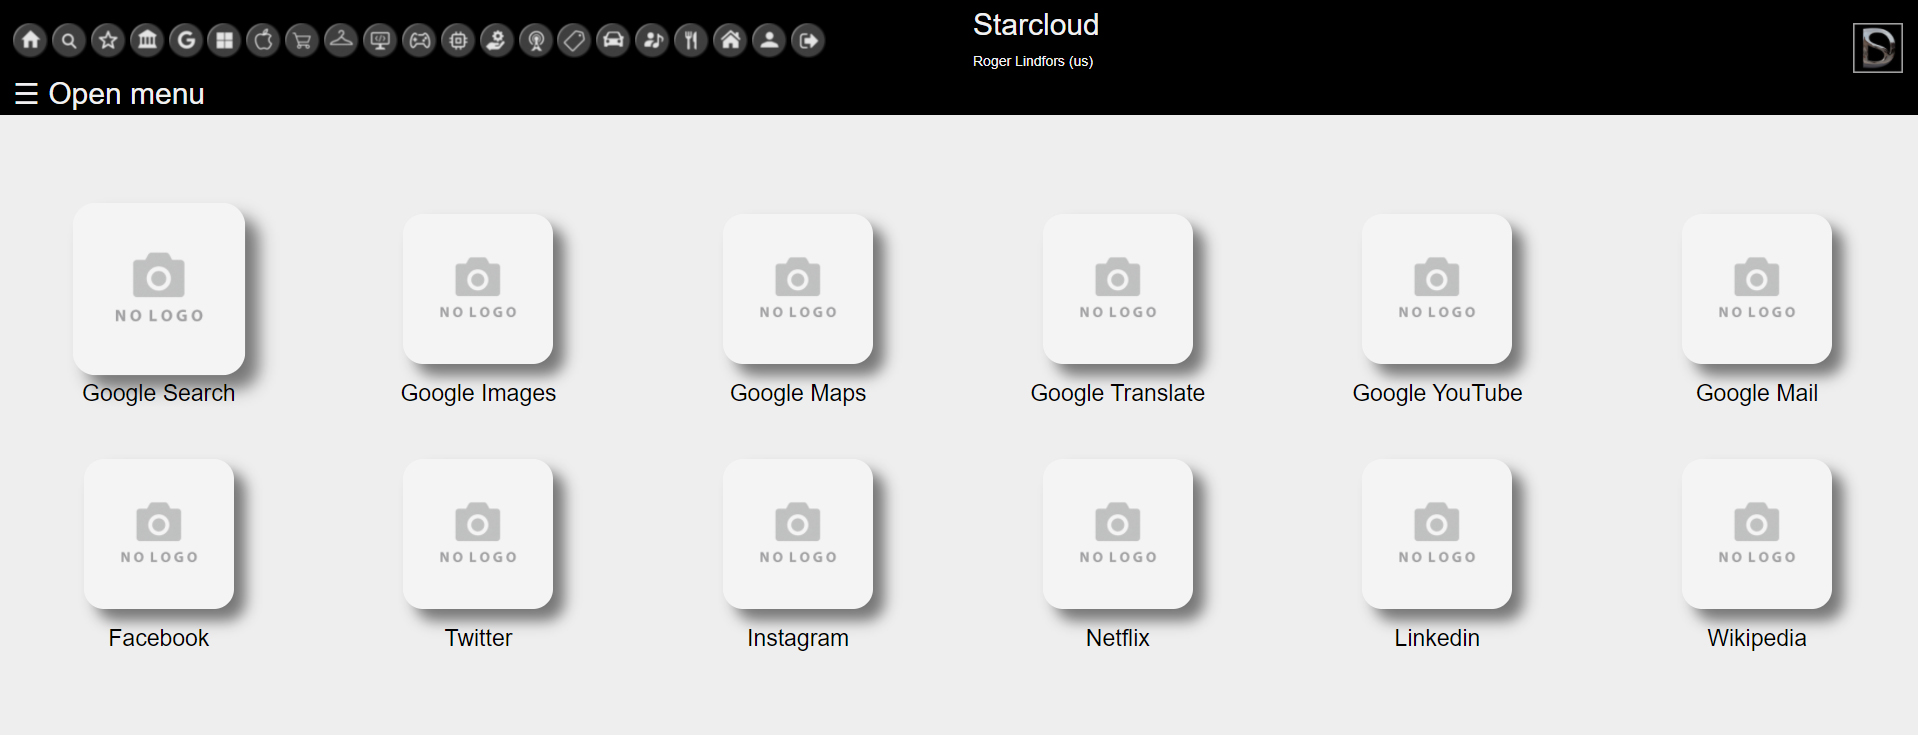Viewport: 1918px width, 735px height.
Task: Click the game controller icon
Action: coord(419,41)
